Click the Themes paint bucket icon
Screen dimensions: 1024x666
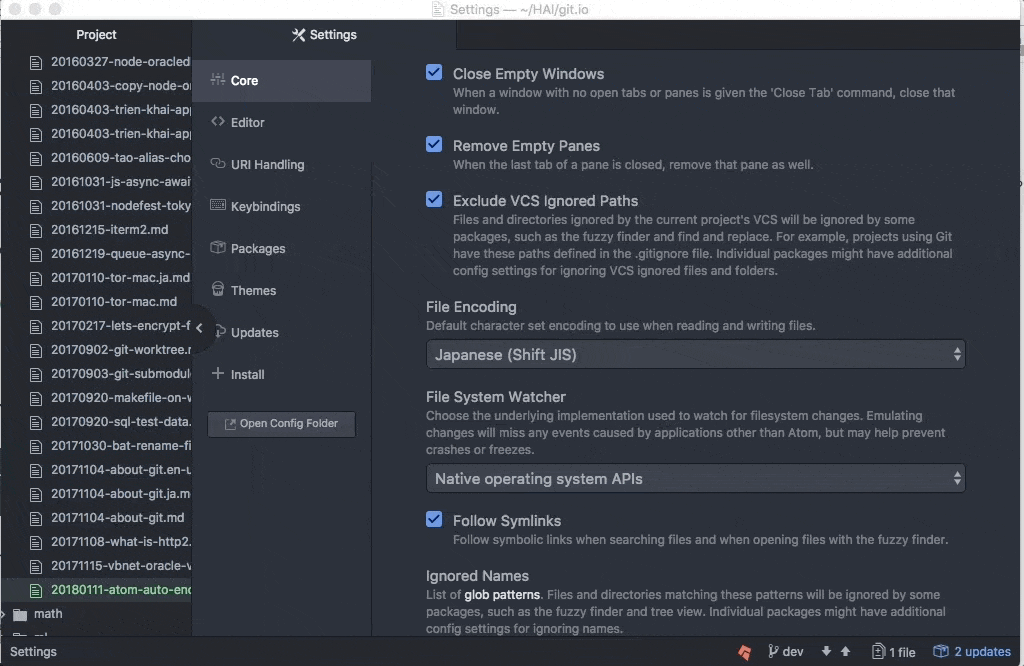[217, 289]
